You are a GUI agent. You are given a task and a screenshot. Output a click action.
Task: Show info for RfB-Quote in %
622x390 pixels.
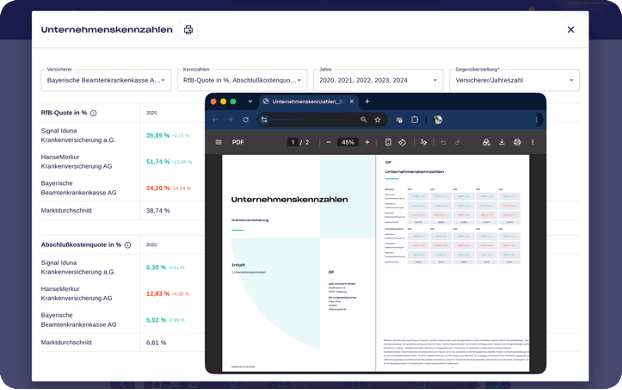tap(93, 113)
